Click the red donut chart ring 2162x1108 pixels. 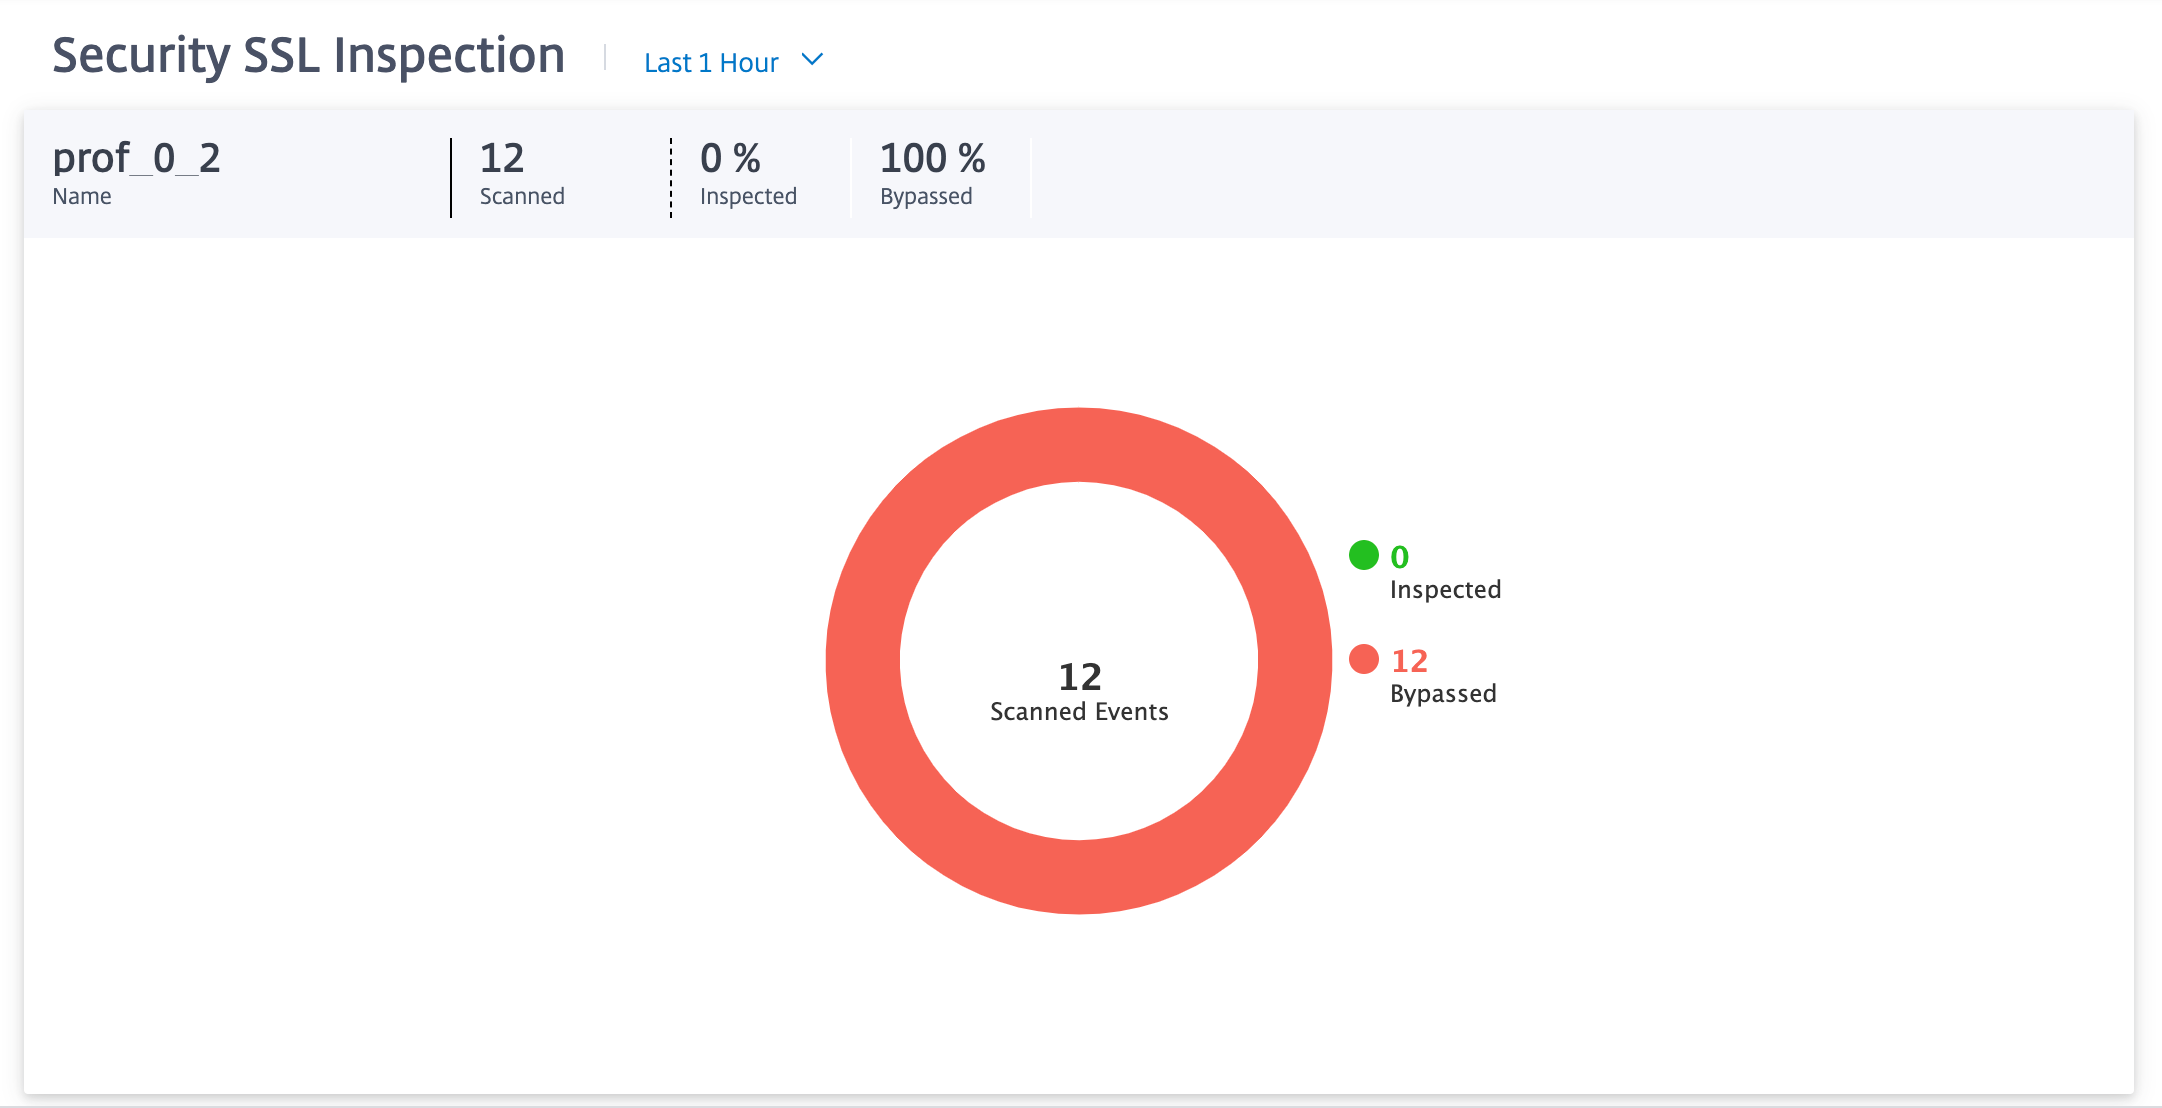coord(1079,445)
